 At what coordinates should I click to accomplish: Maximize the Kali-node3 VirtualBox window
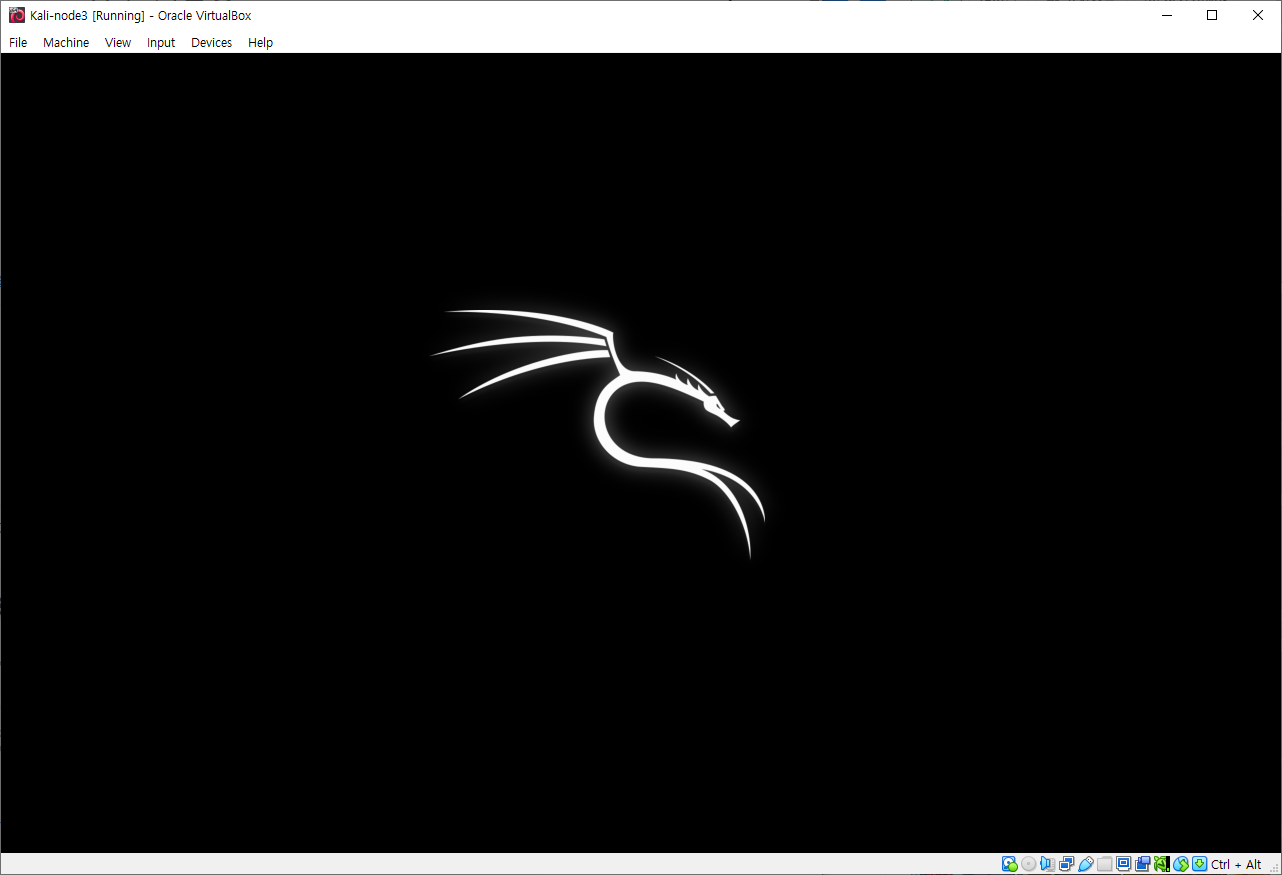click(x=1212, y=15)
